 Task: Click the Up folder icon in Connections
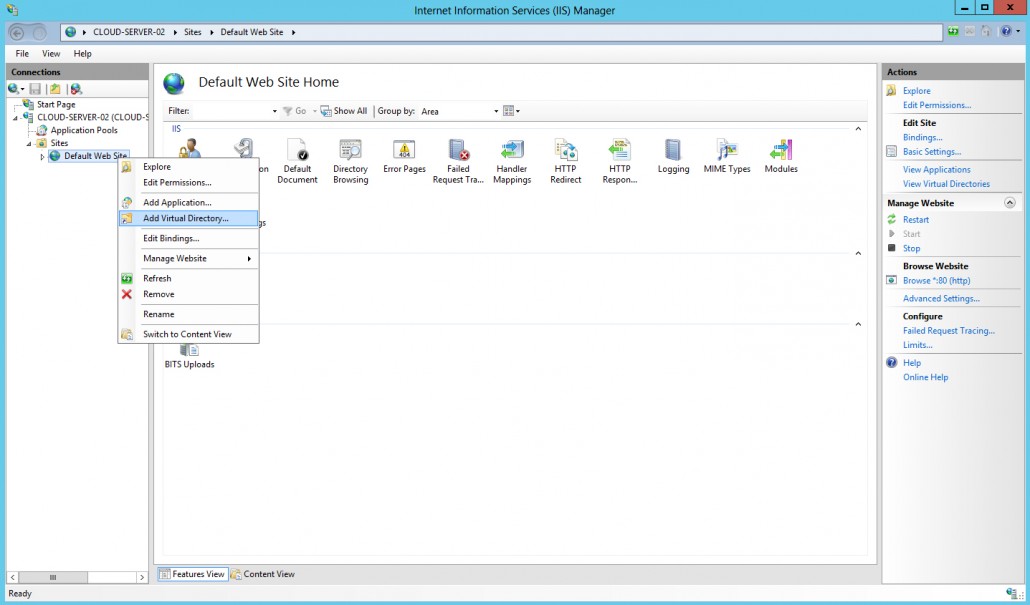tap(55, 89)
